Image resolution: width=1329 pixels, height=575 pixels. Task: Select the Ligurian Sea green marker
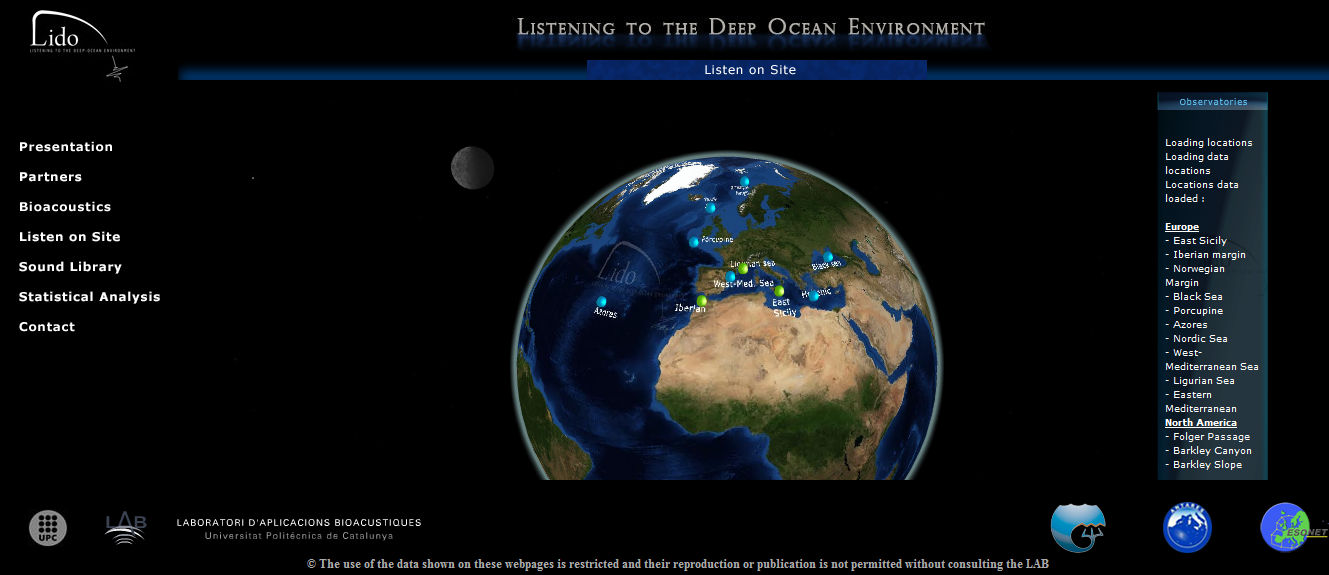[743, 268]
